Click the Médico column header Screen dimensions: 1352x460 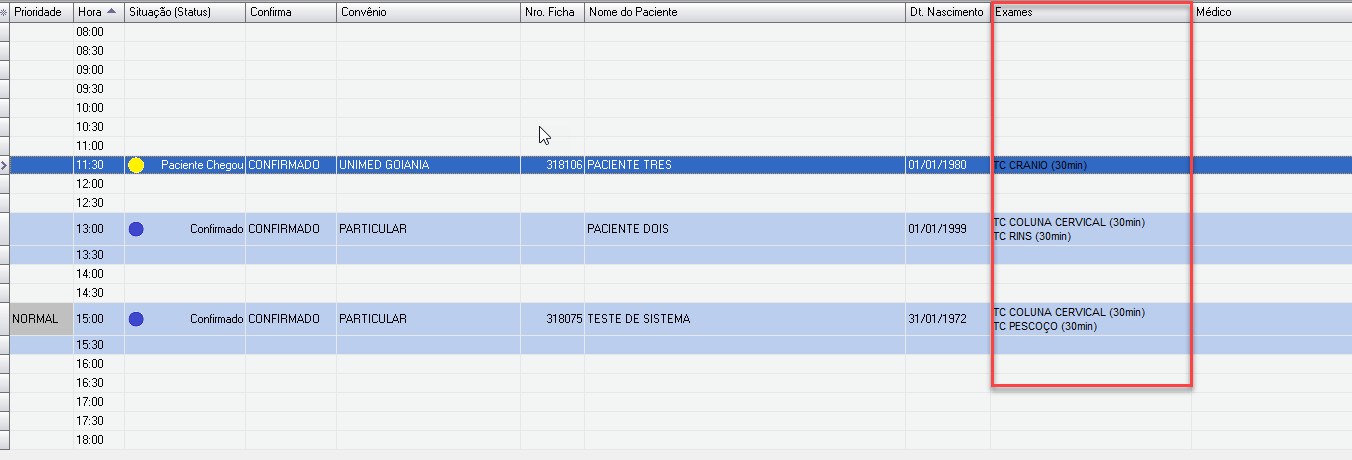1213,12
